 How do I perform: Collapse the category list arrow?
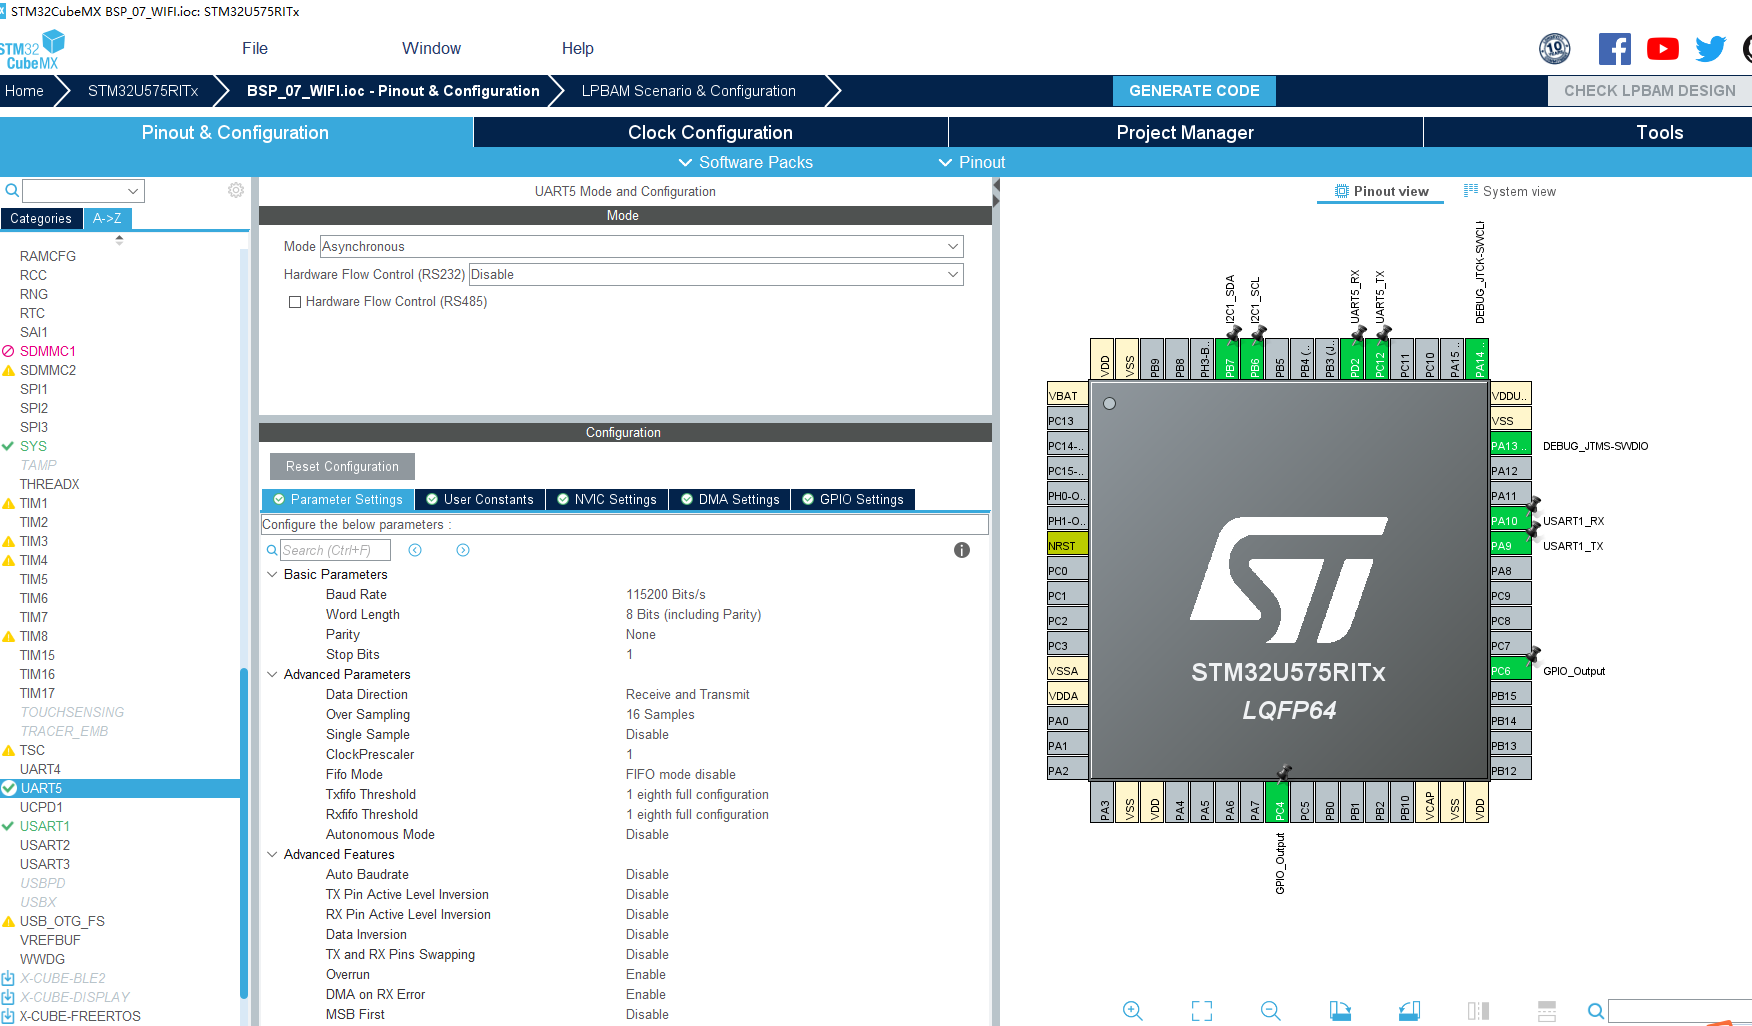(119, 240)
